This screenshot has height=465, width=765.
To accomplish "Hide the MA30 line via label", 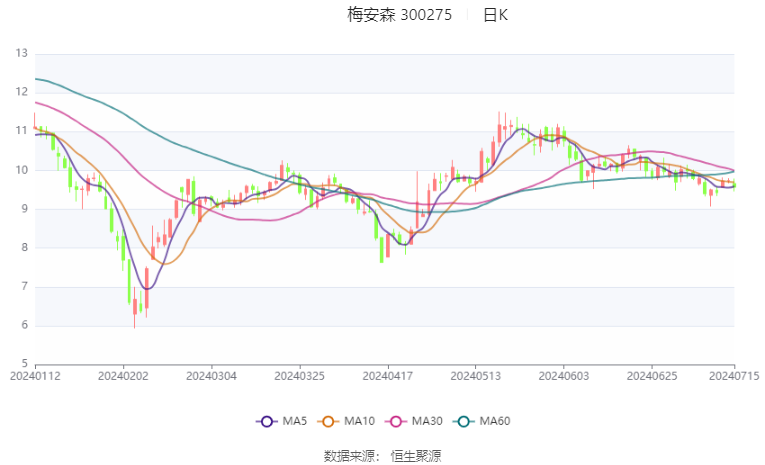I will (x=427, y=421).
